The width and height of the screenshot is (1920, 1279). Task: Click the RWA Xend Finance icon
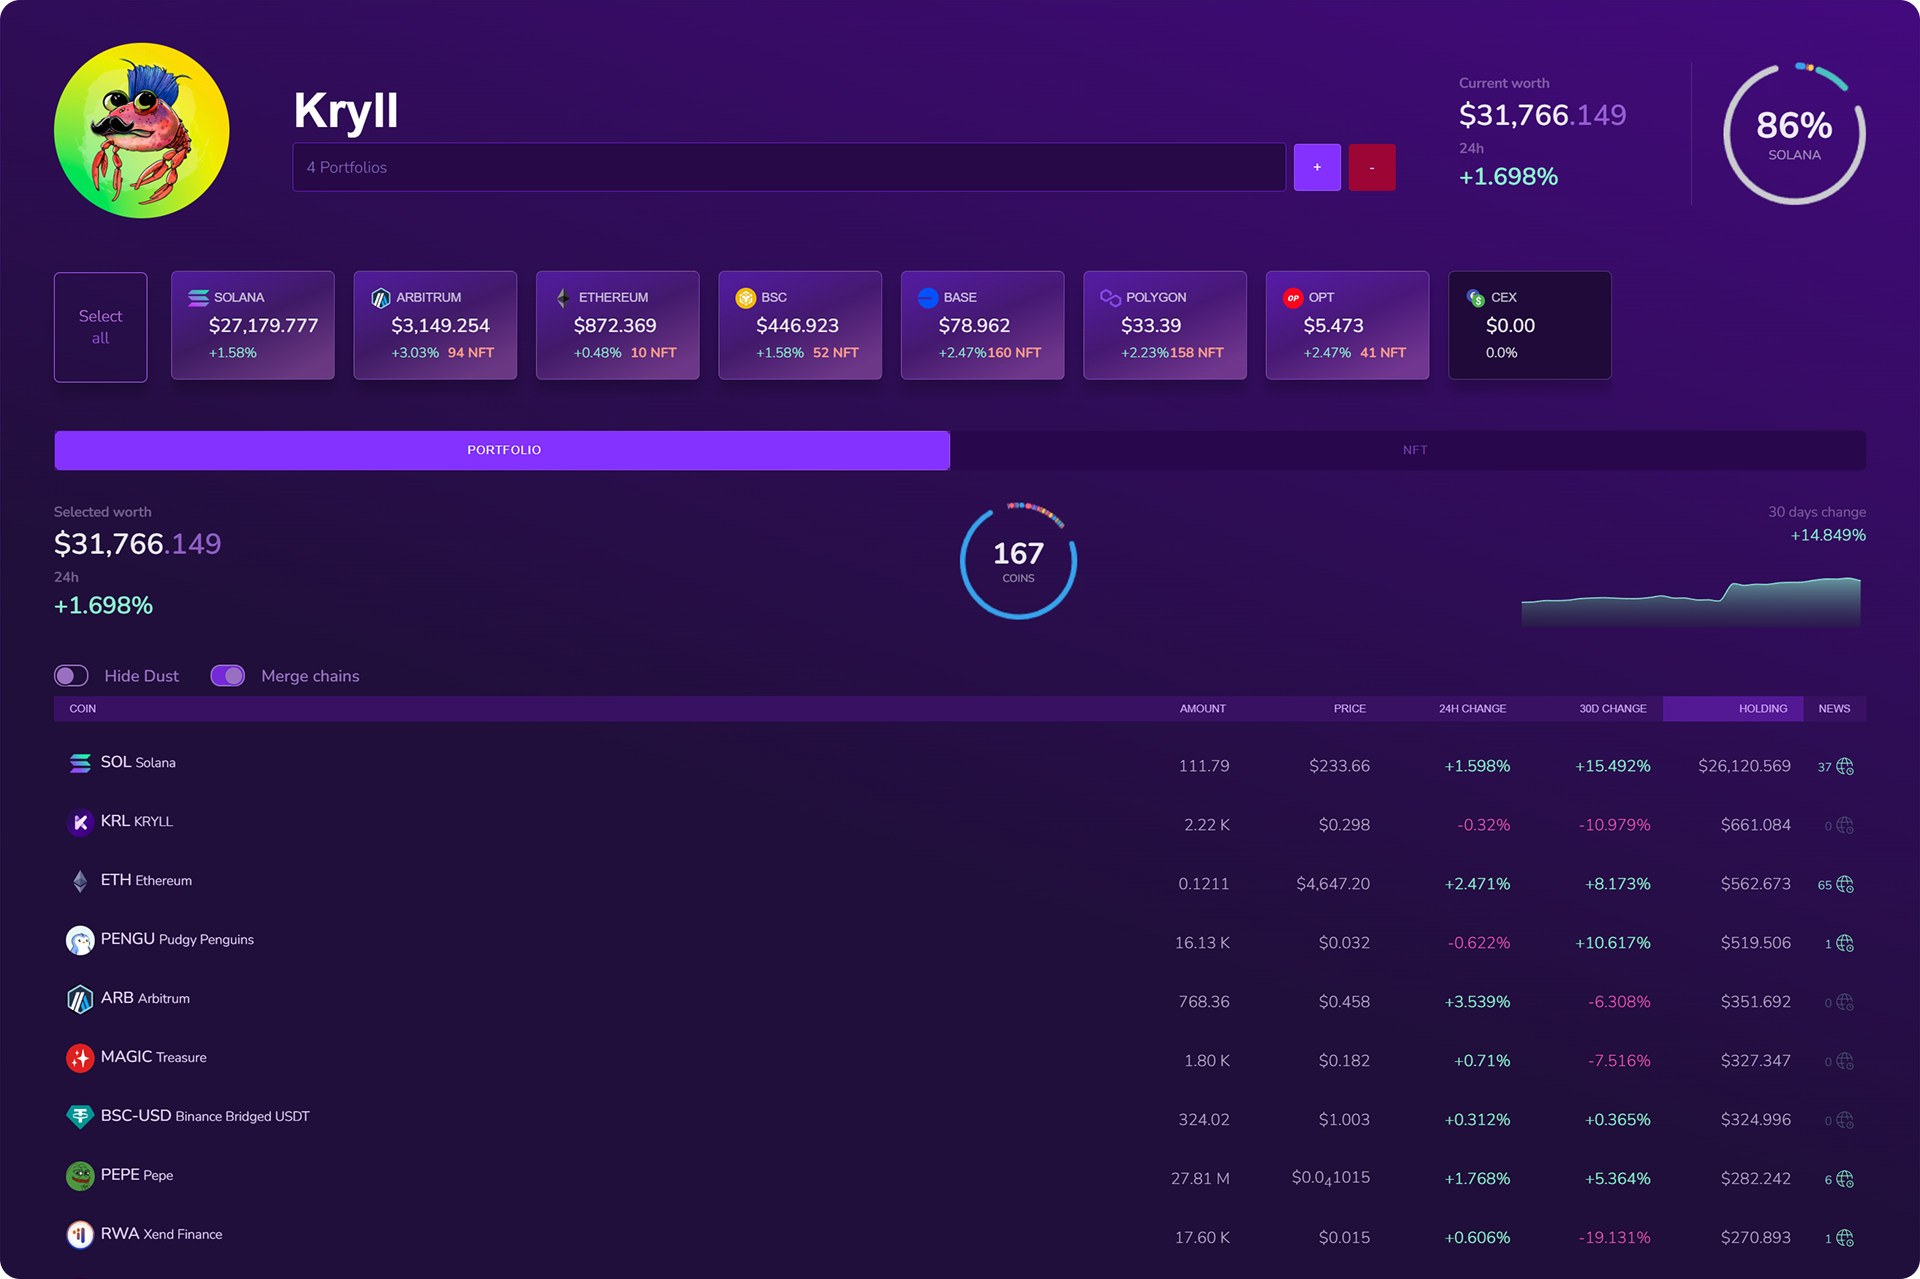tap(80, 1235)
